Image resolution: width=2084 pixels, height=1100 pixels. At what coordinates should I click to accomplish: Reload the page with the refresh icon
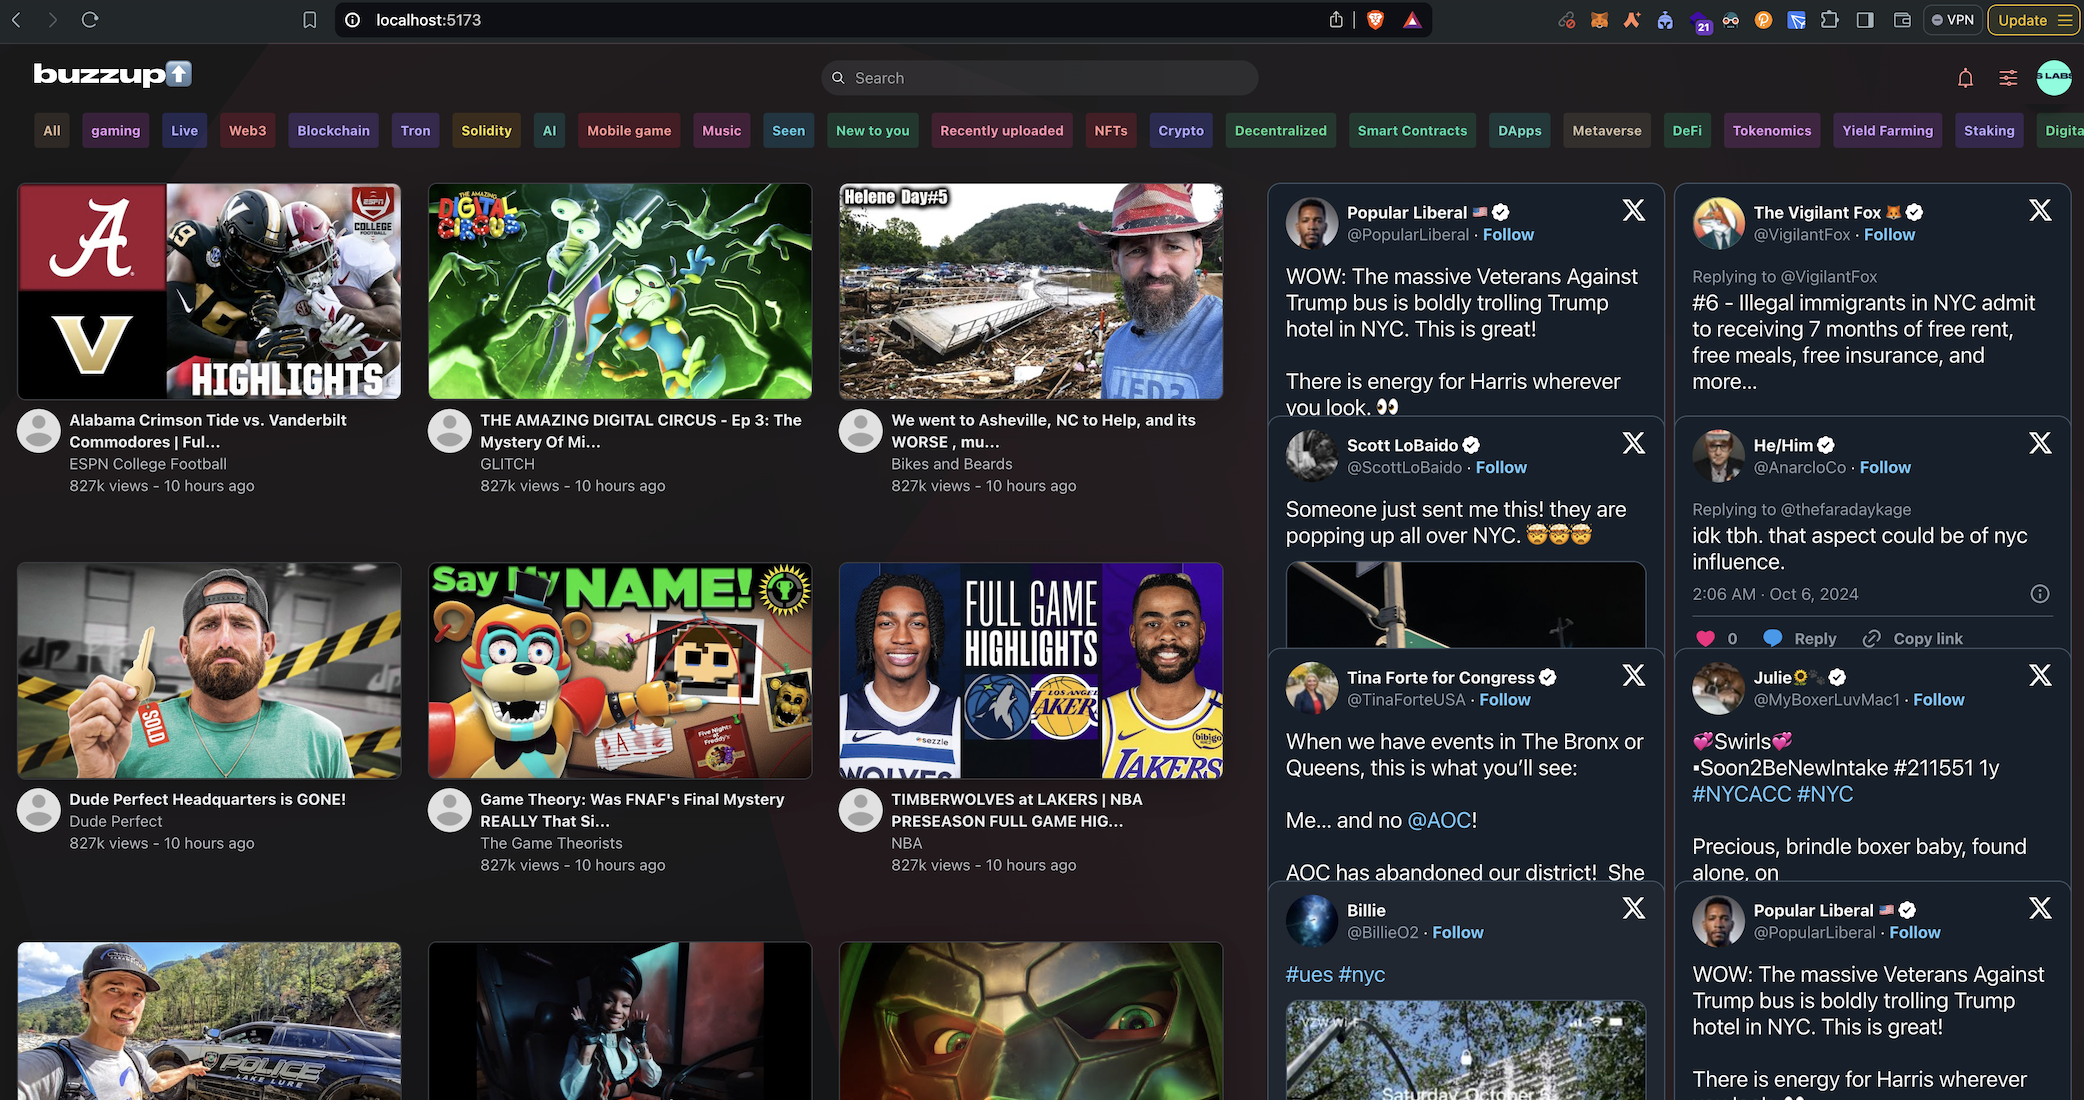pyautogui.click(x=90, y=20)
